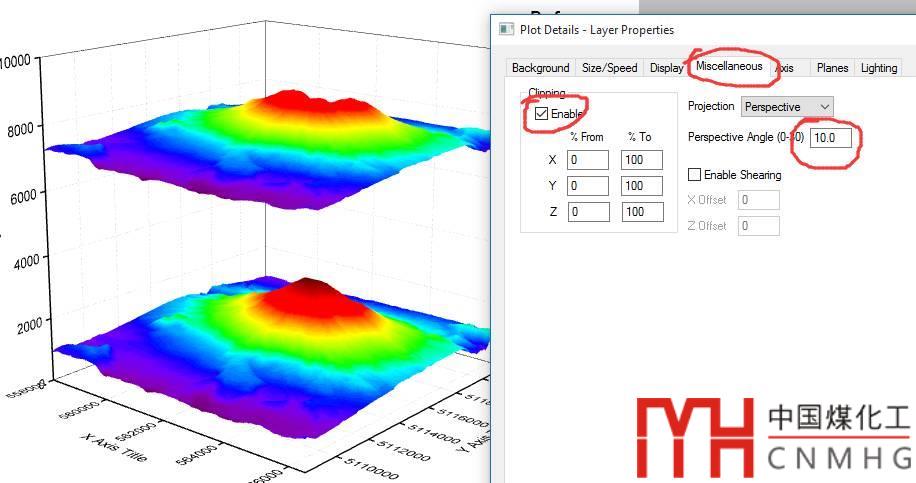Go to the Miscellaneous tab
916x483 pixels.
[729, 67]
